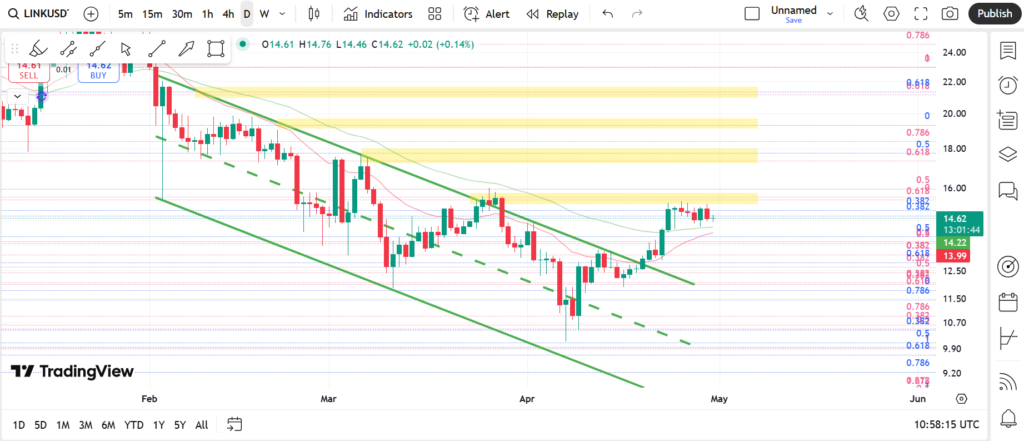Click the Publish button
The height and width of the screenshot is (441, 1024).
click(x=994, y=14)
